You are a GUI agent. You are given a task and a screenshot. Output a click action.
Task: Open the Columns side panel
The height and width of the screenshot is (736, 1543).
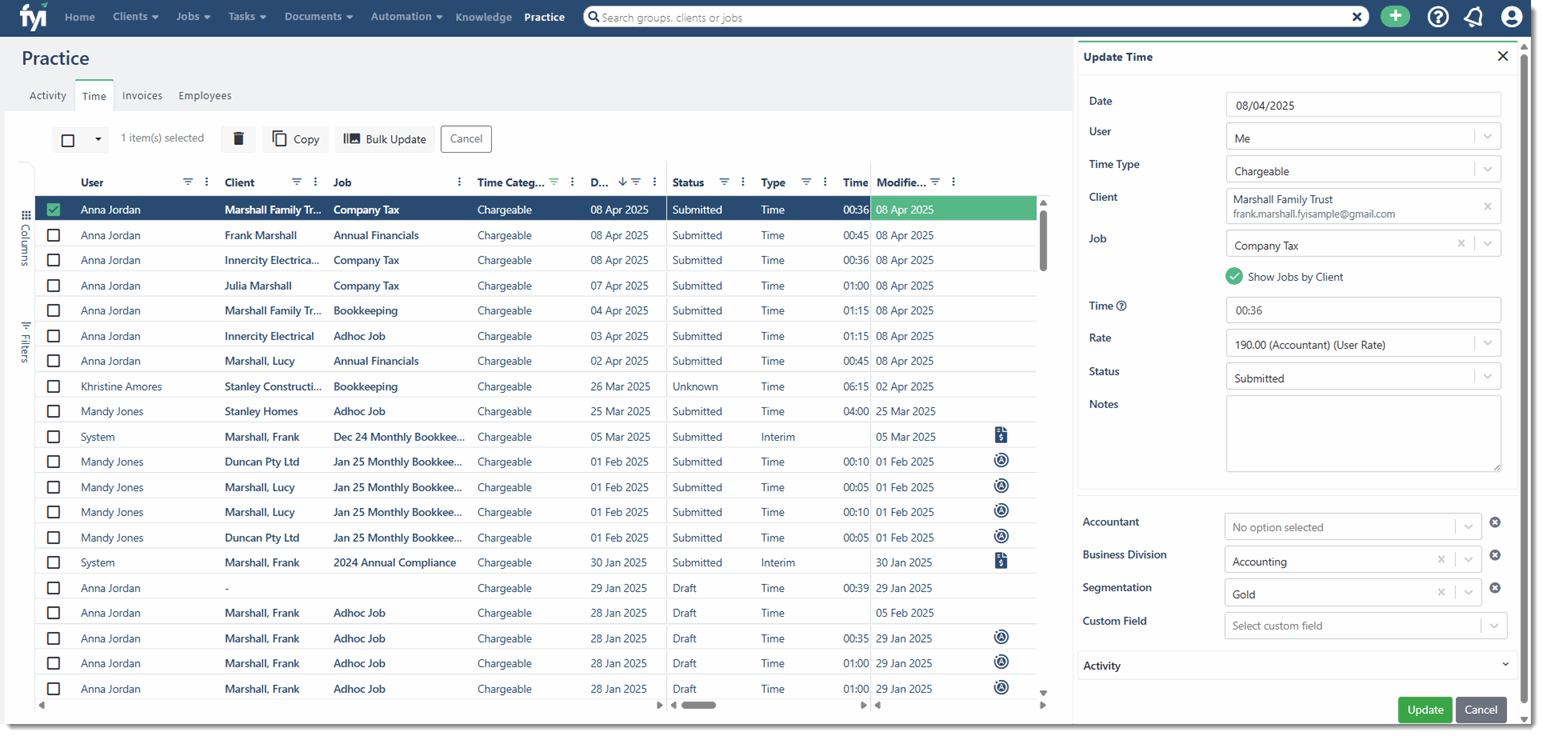point(26,237)
